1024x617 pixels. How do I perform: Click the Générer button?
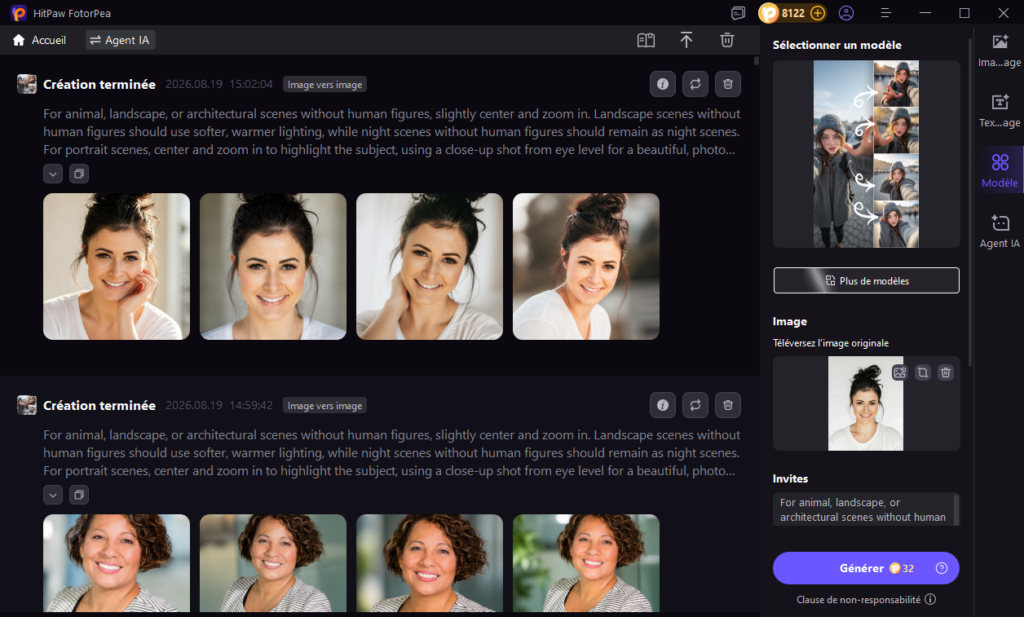coord(866,568)
